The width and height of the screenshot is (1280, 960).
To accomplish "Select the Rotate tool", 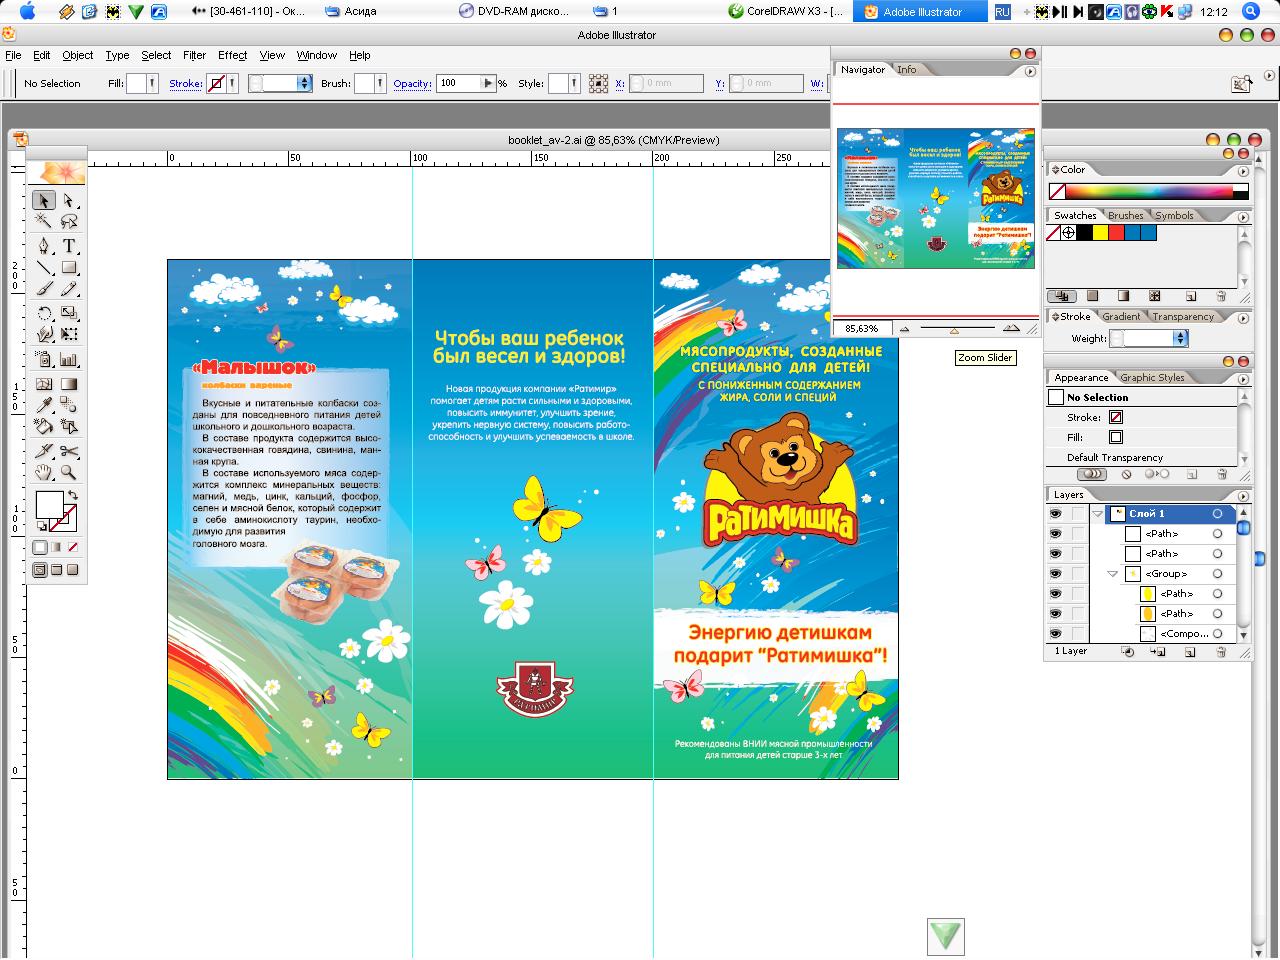I will pyautogui.click(x=44, y=313).
